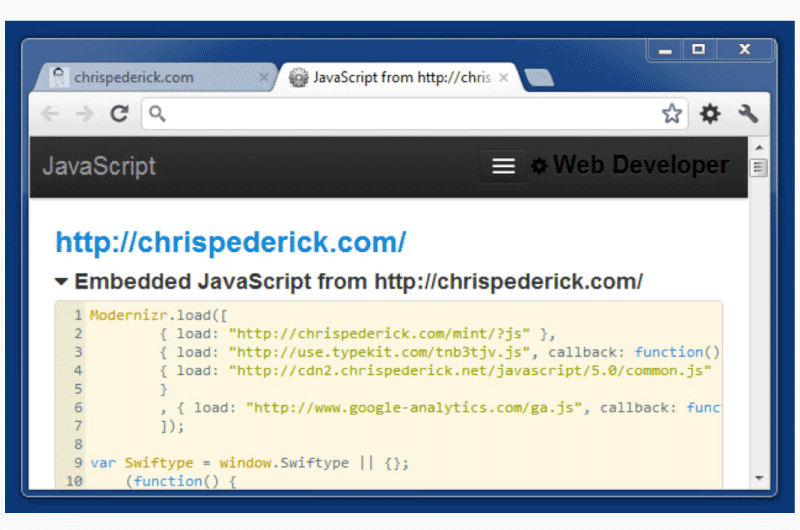The width and height of the screenshot is (800, 530).
Task: Click the JavaScript tab's gear favicon
Action: (x=298, y=77)
